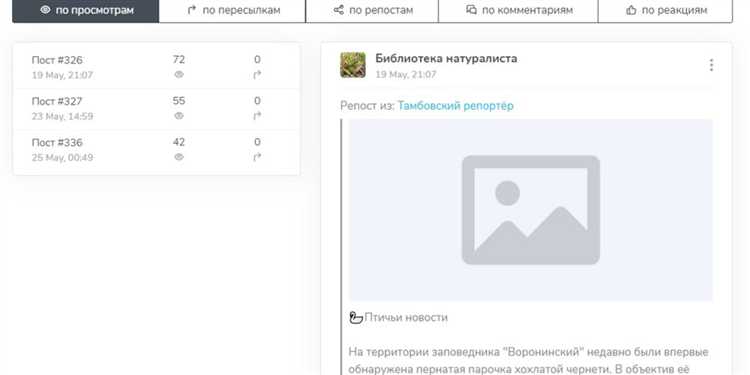
Task: Click the eye views icon for Пост #327
Action: (179, 116)
